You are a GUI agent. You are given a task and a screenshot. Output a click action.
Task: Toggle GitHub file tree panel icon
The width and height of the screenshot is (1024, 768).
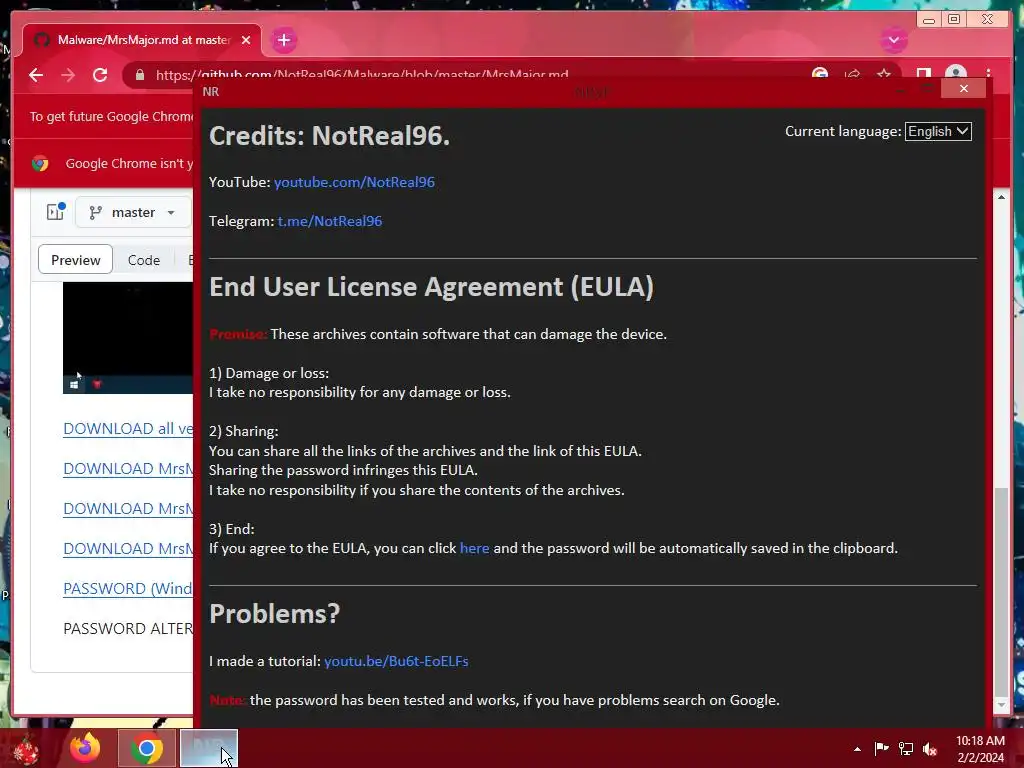click(x=56, y=212)
